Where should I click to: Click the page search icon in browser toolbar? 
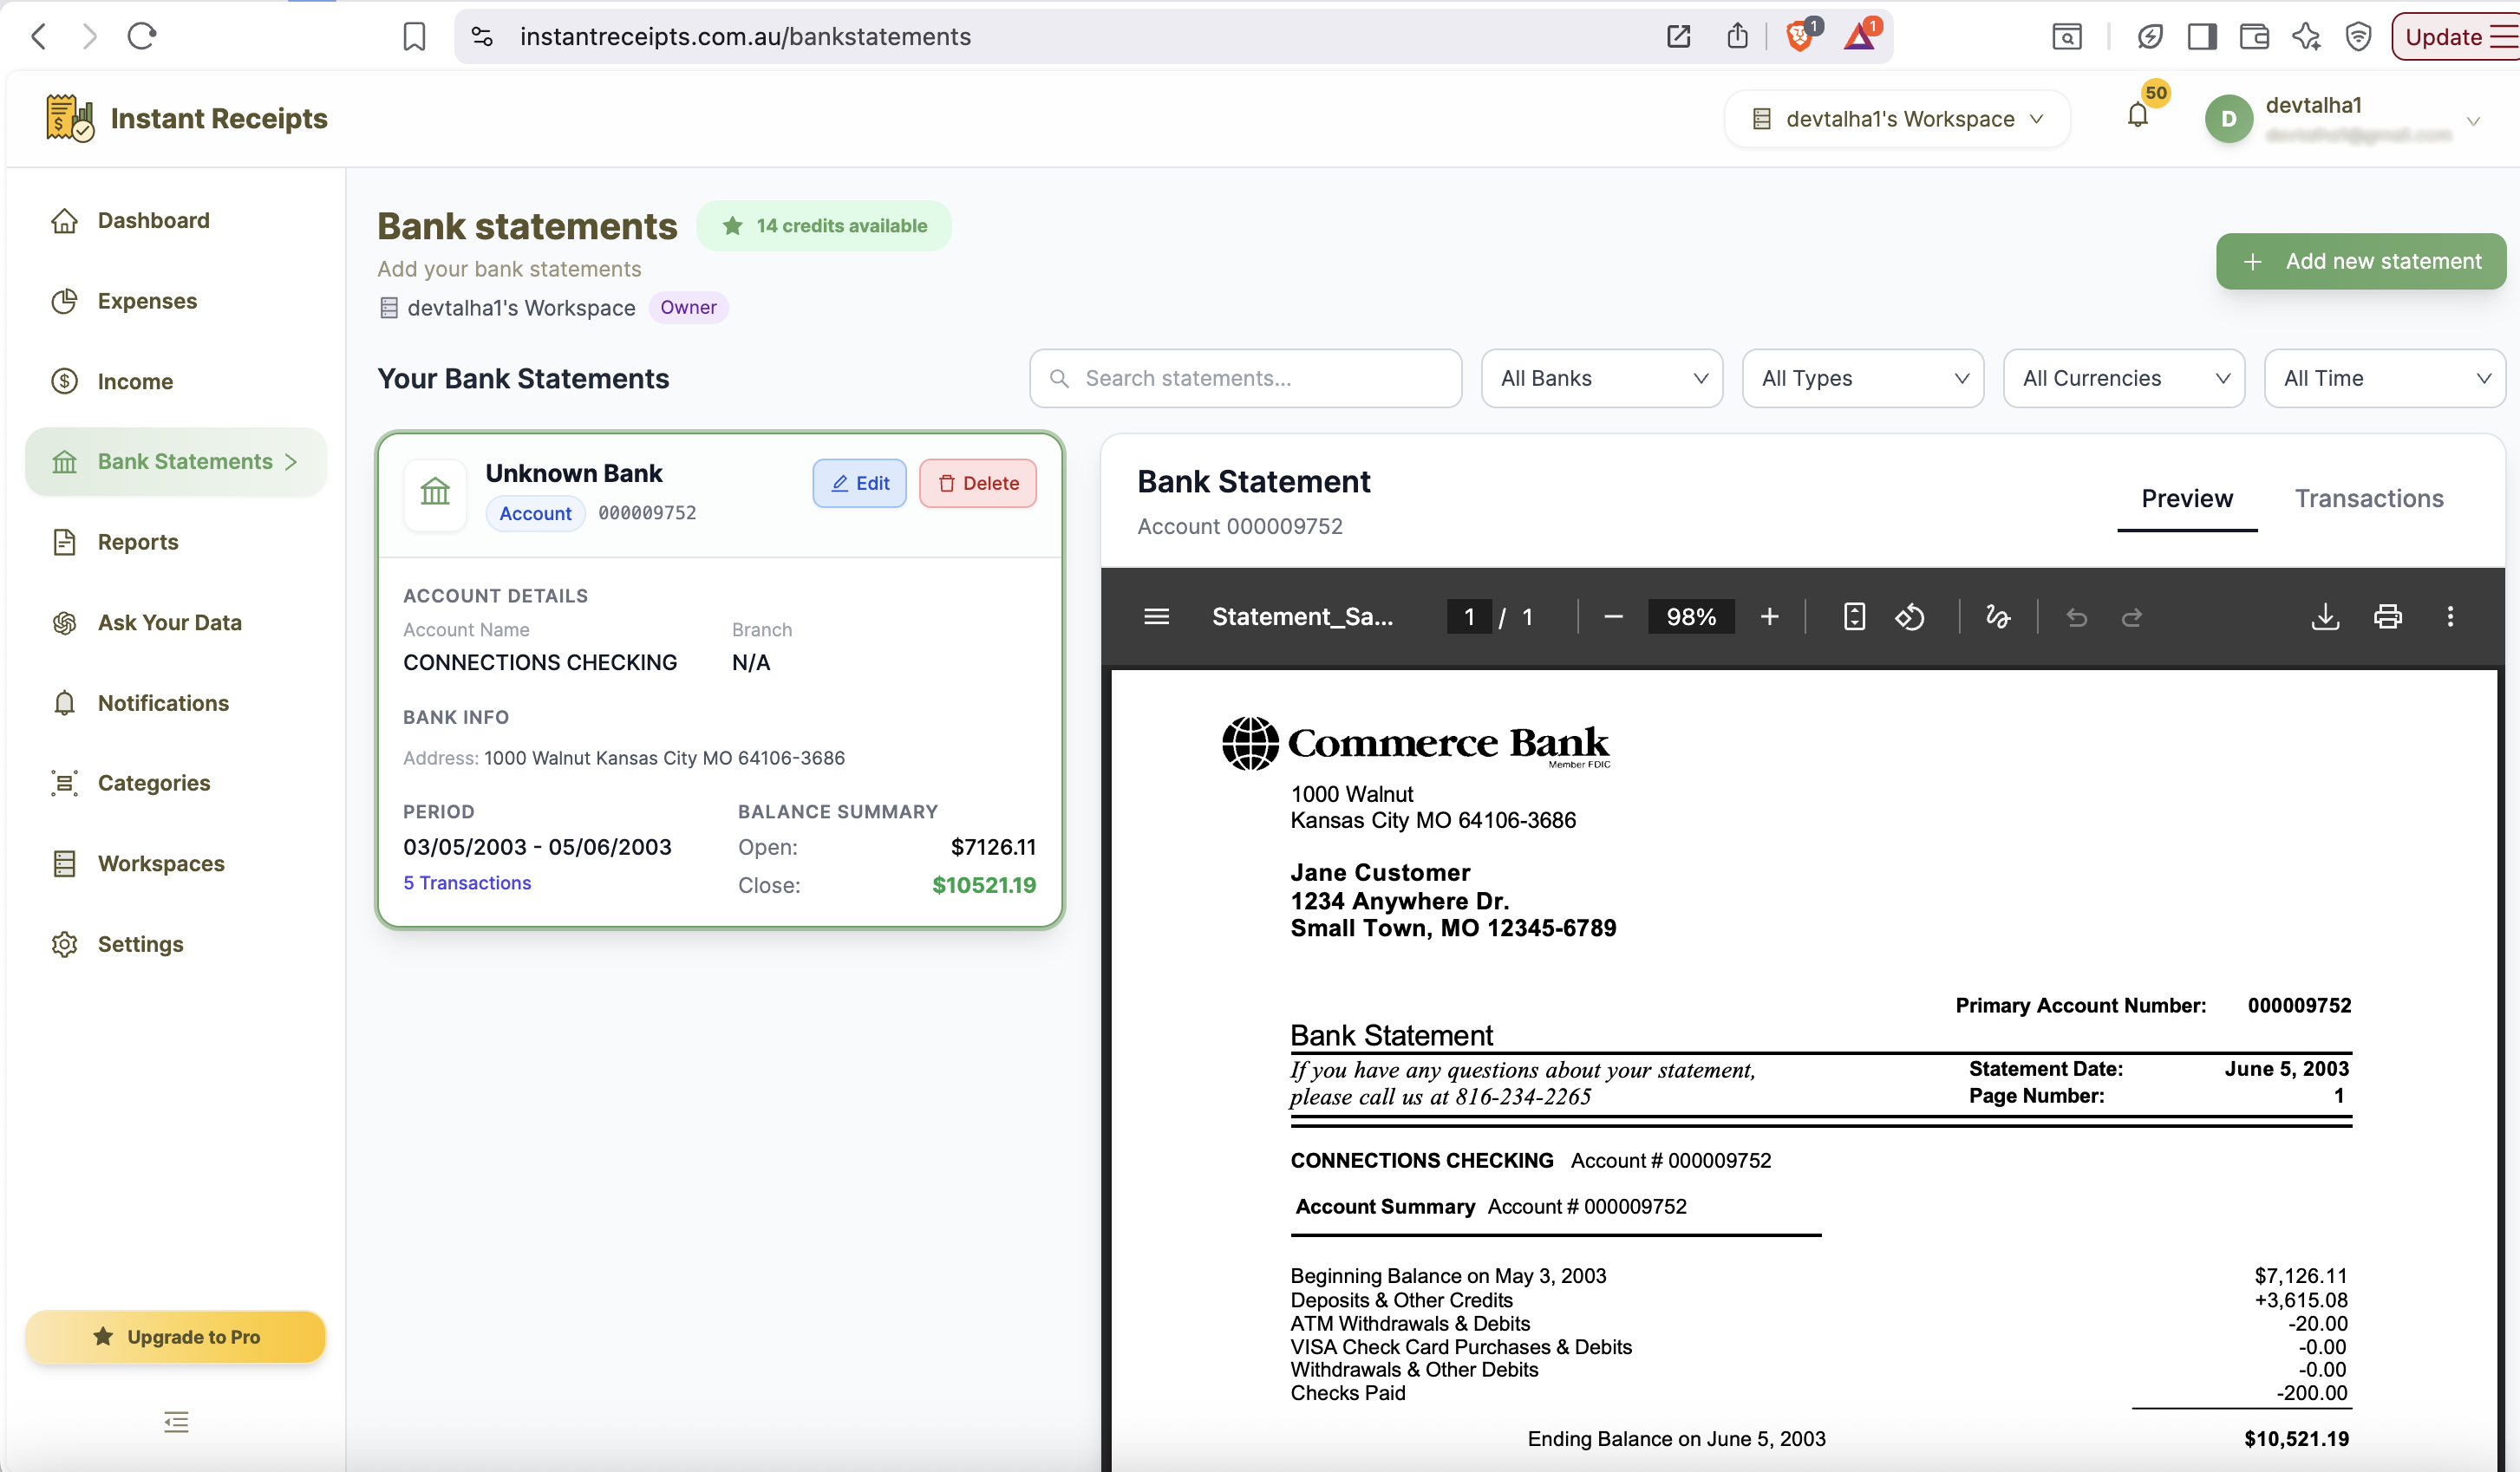pos(2067,37)
